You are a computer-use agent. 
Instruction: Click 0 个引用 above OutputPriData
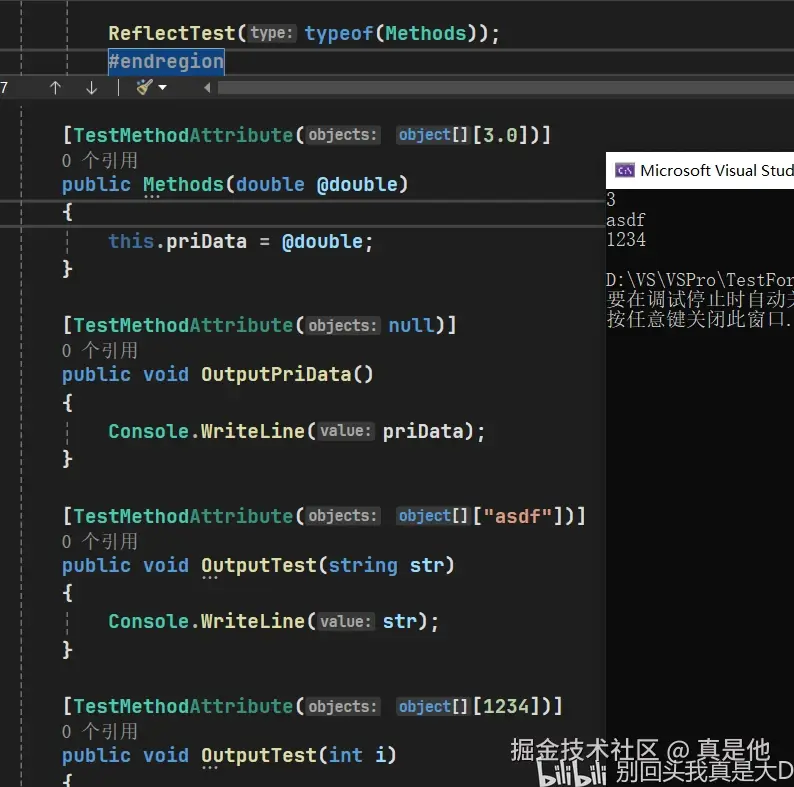(x=100, y=350)
